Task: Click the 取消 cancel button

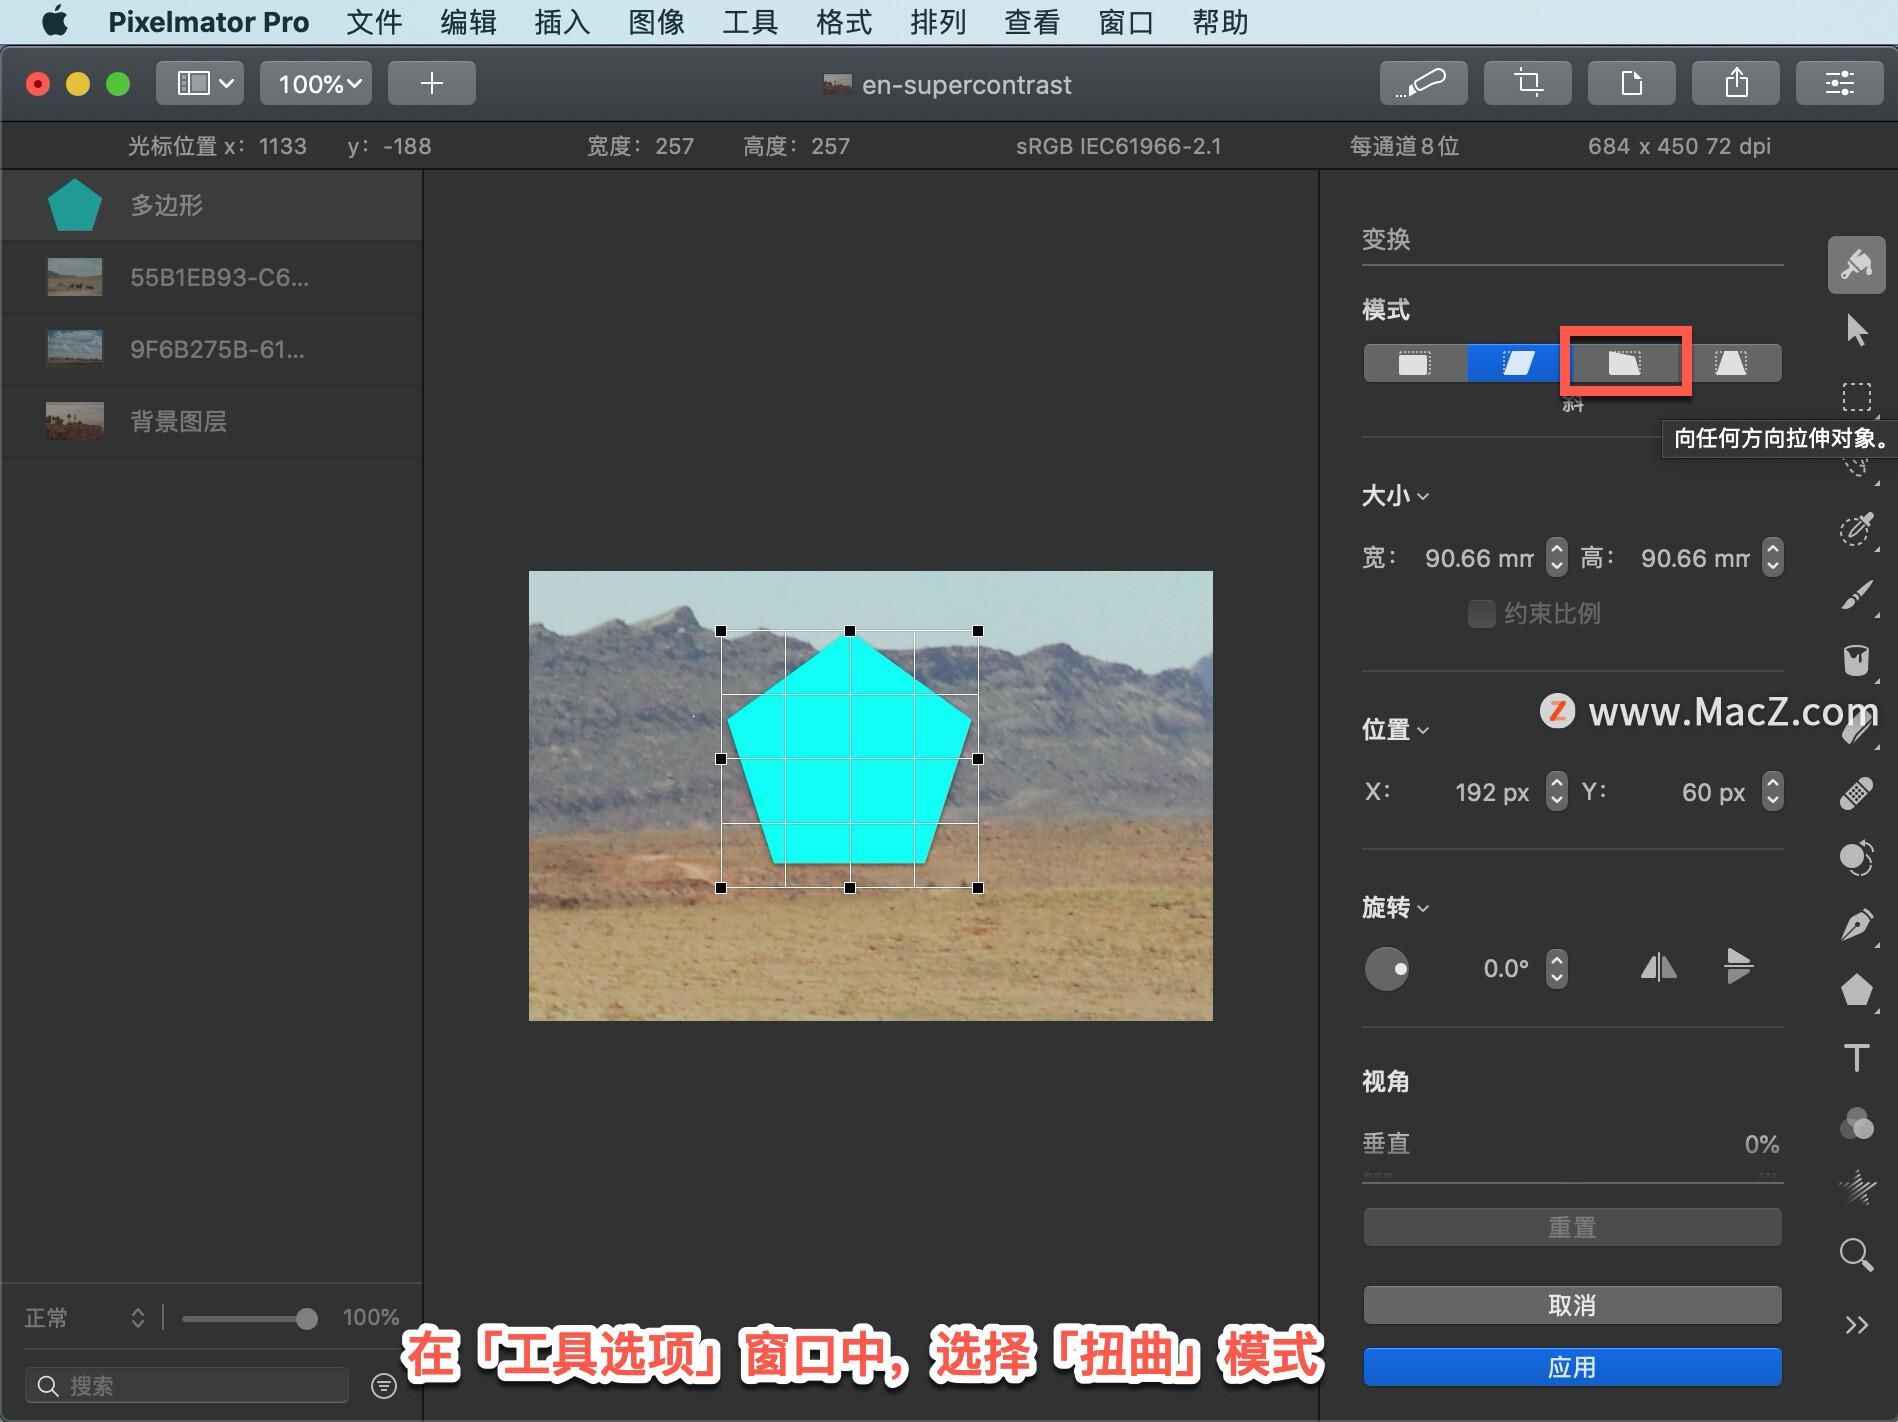Action: (1572, 1305)
